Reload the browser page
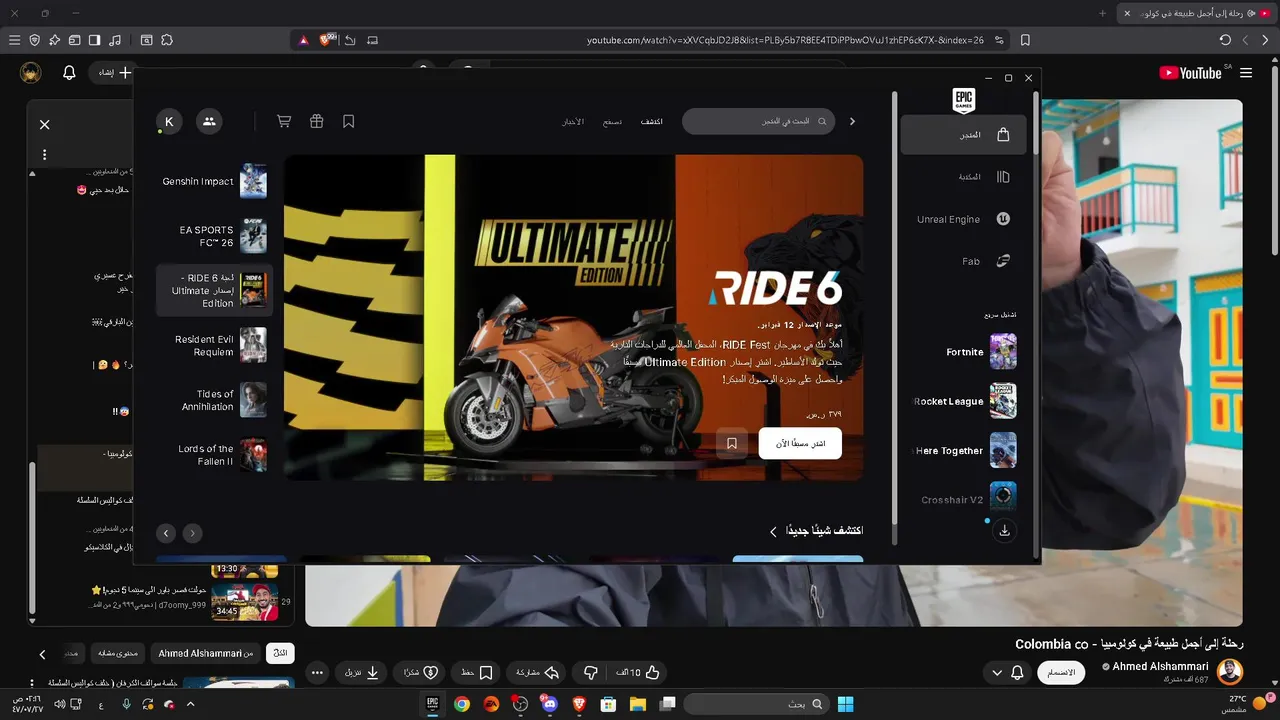 point(1225,40)
